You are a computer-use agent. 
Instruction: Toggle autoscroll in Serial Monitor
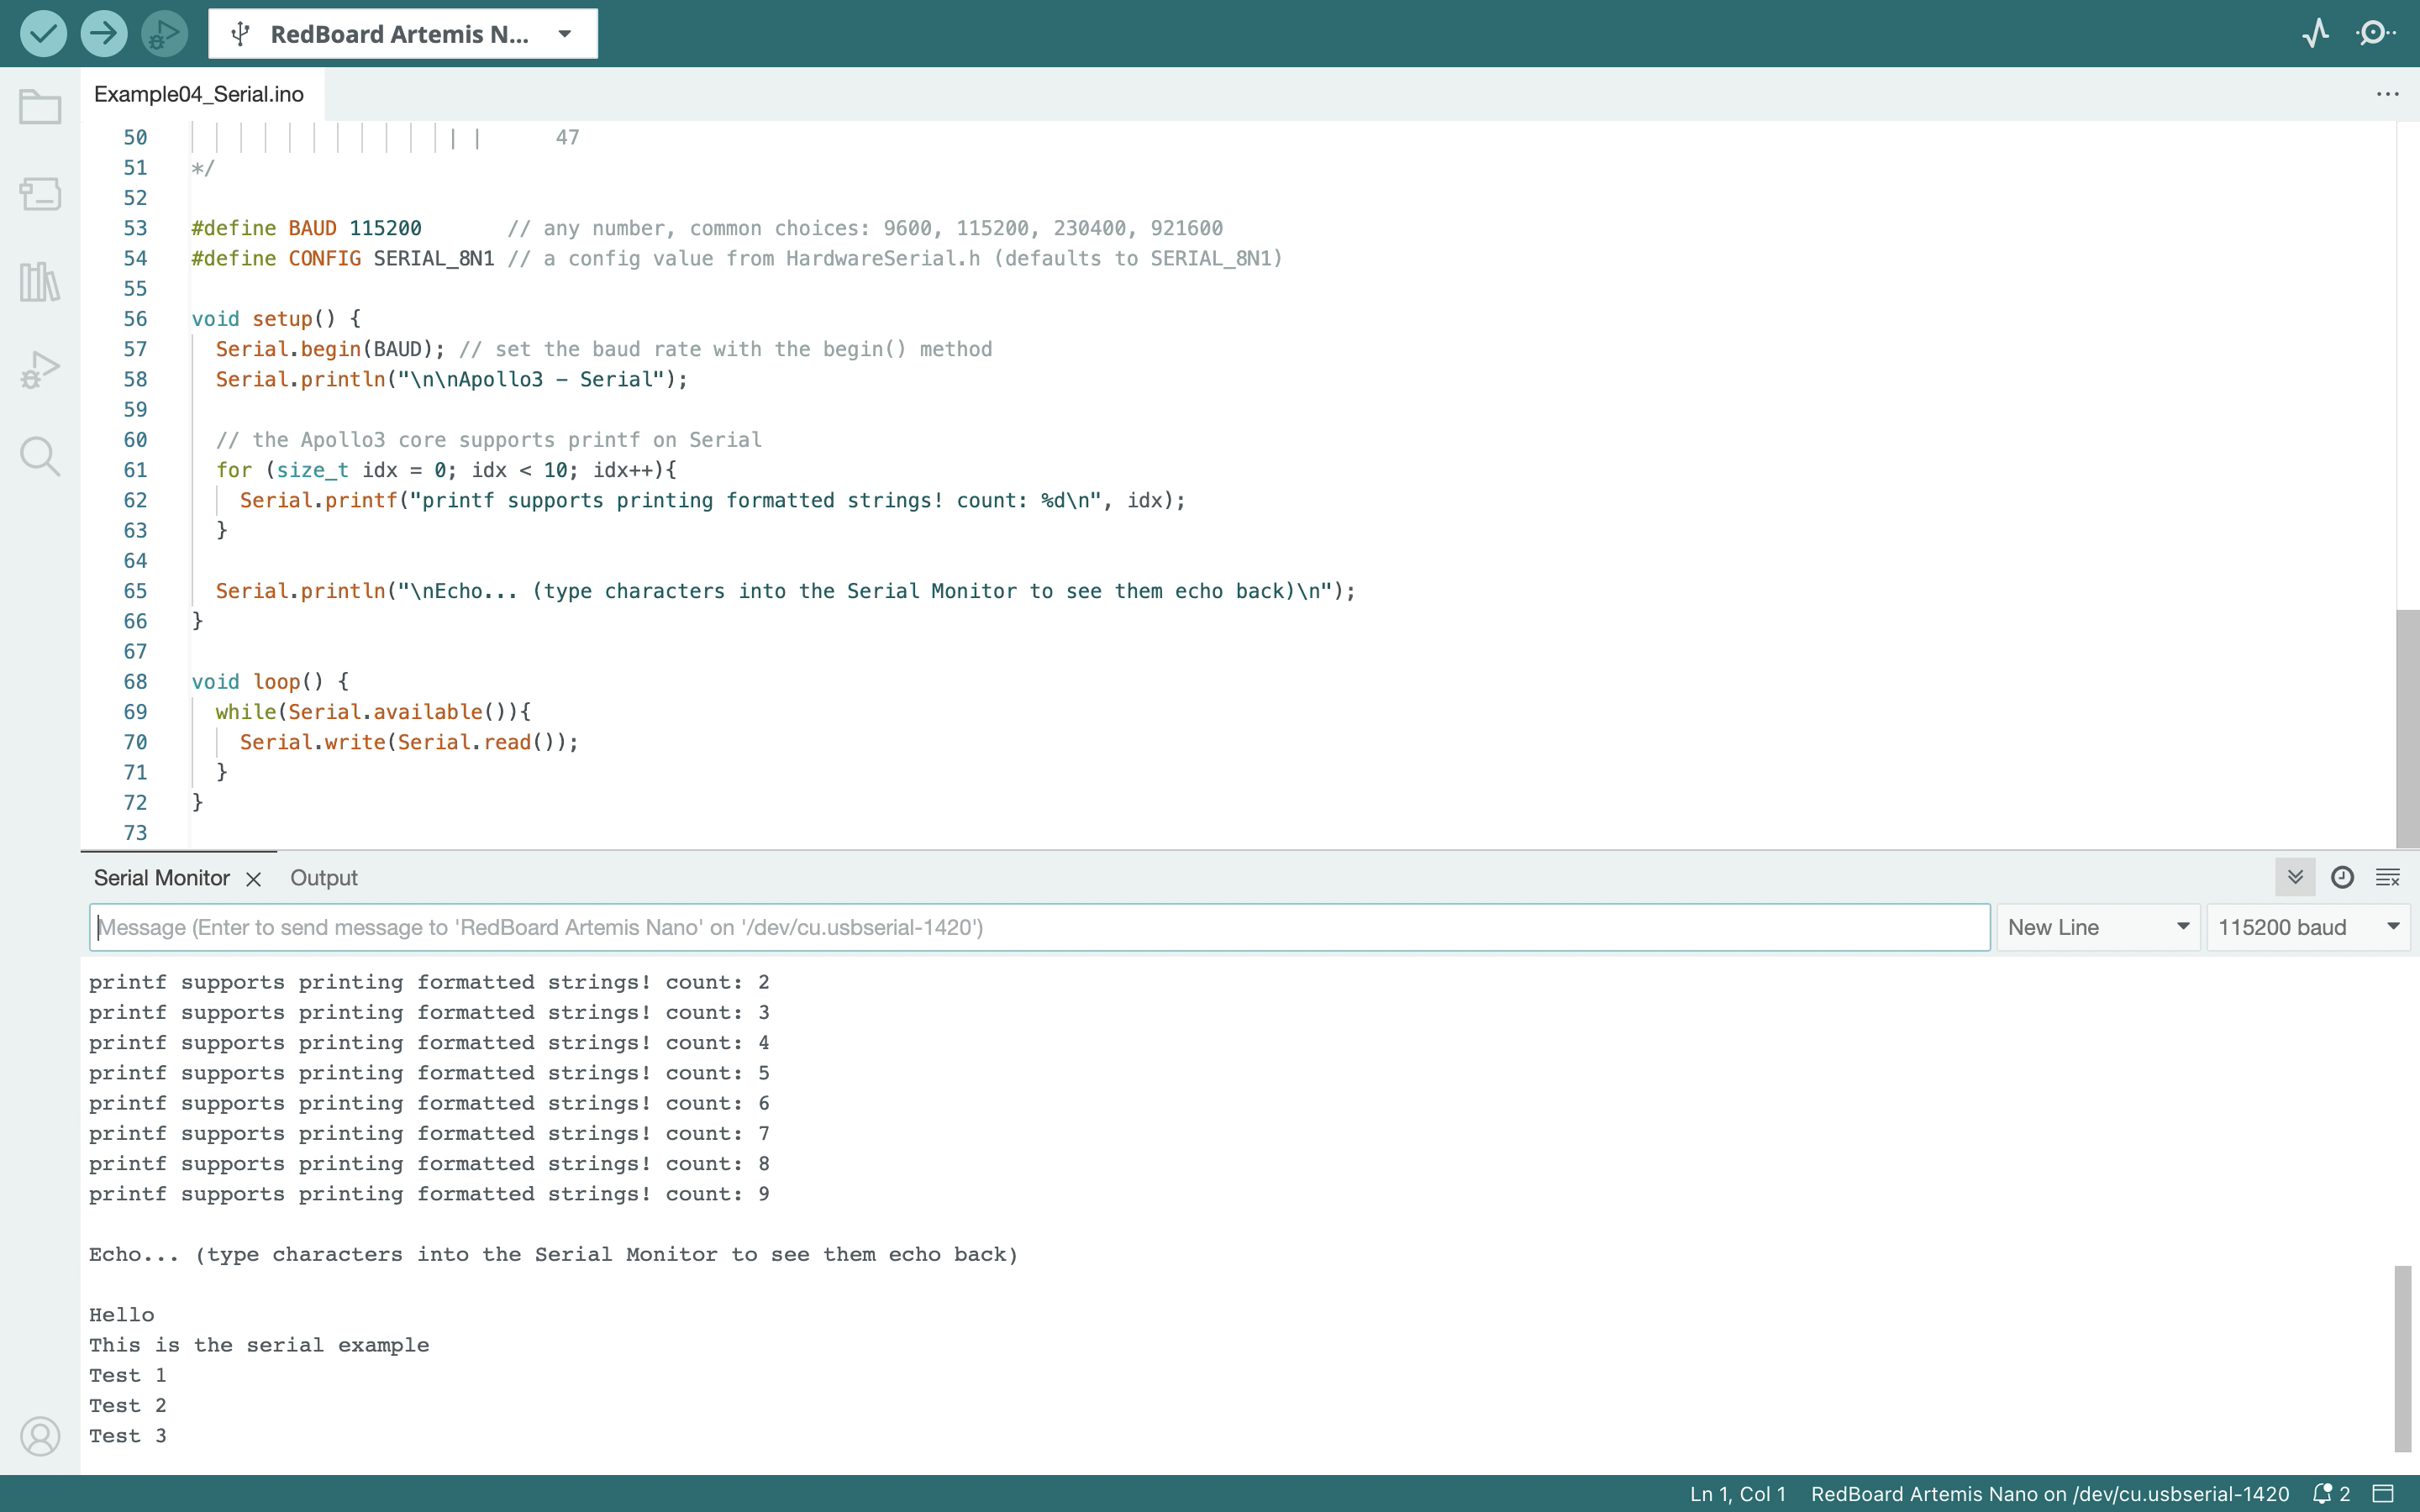point(2295,877)
